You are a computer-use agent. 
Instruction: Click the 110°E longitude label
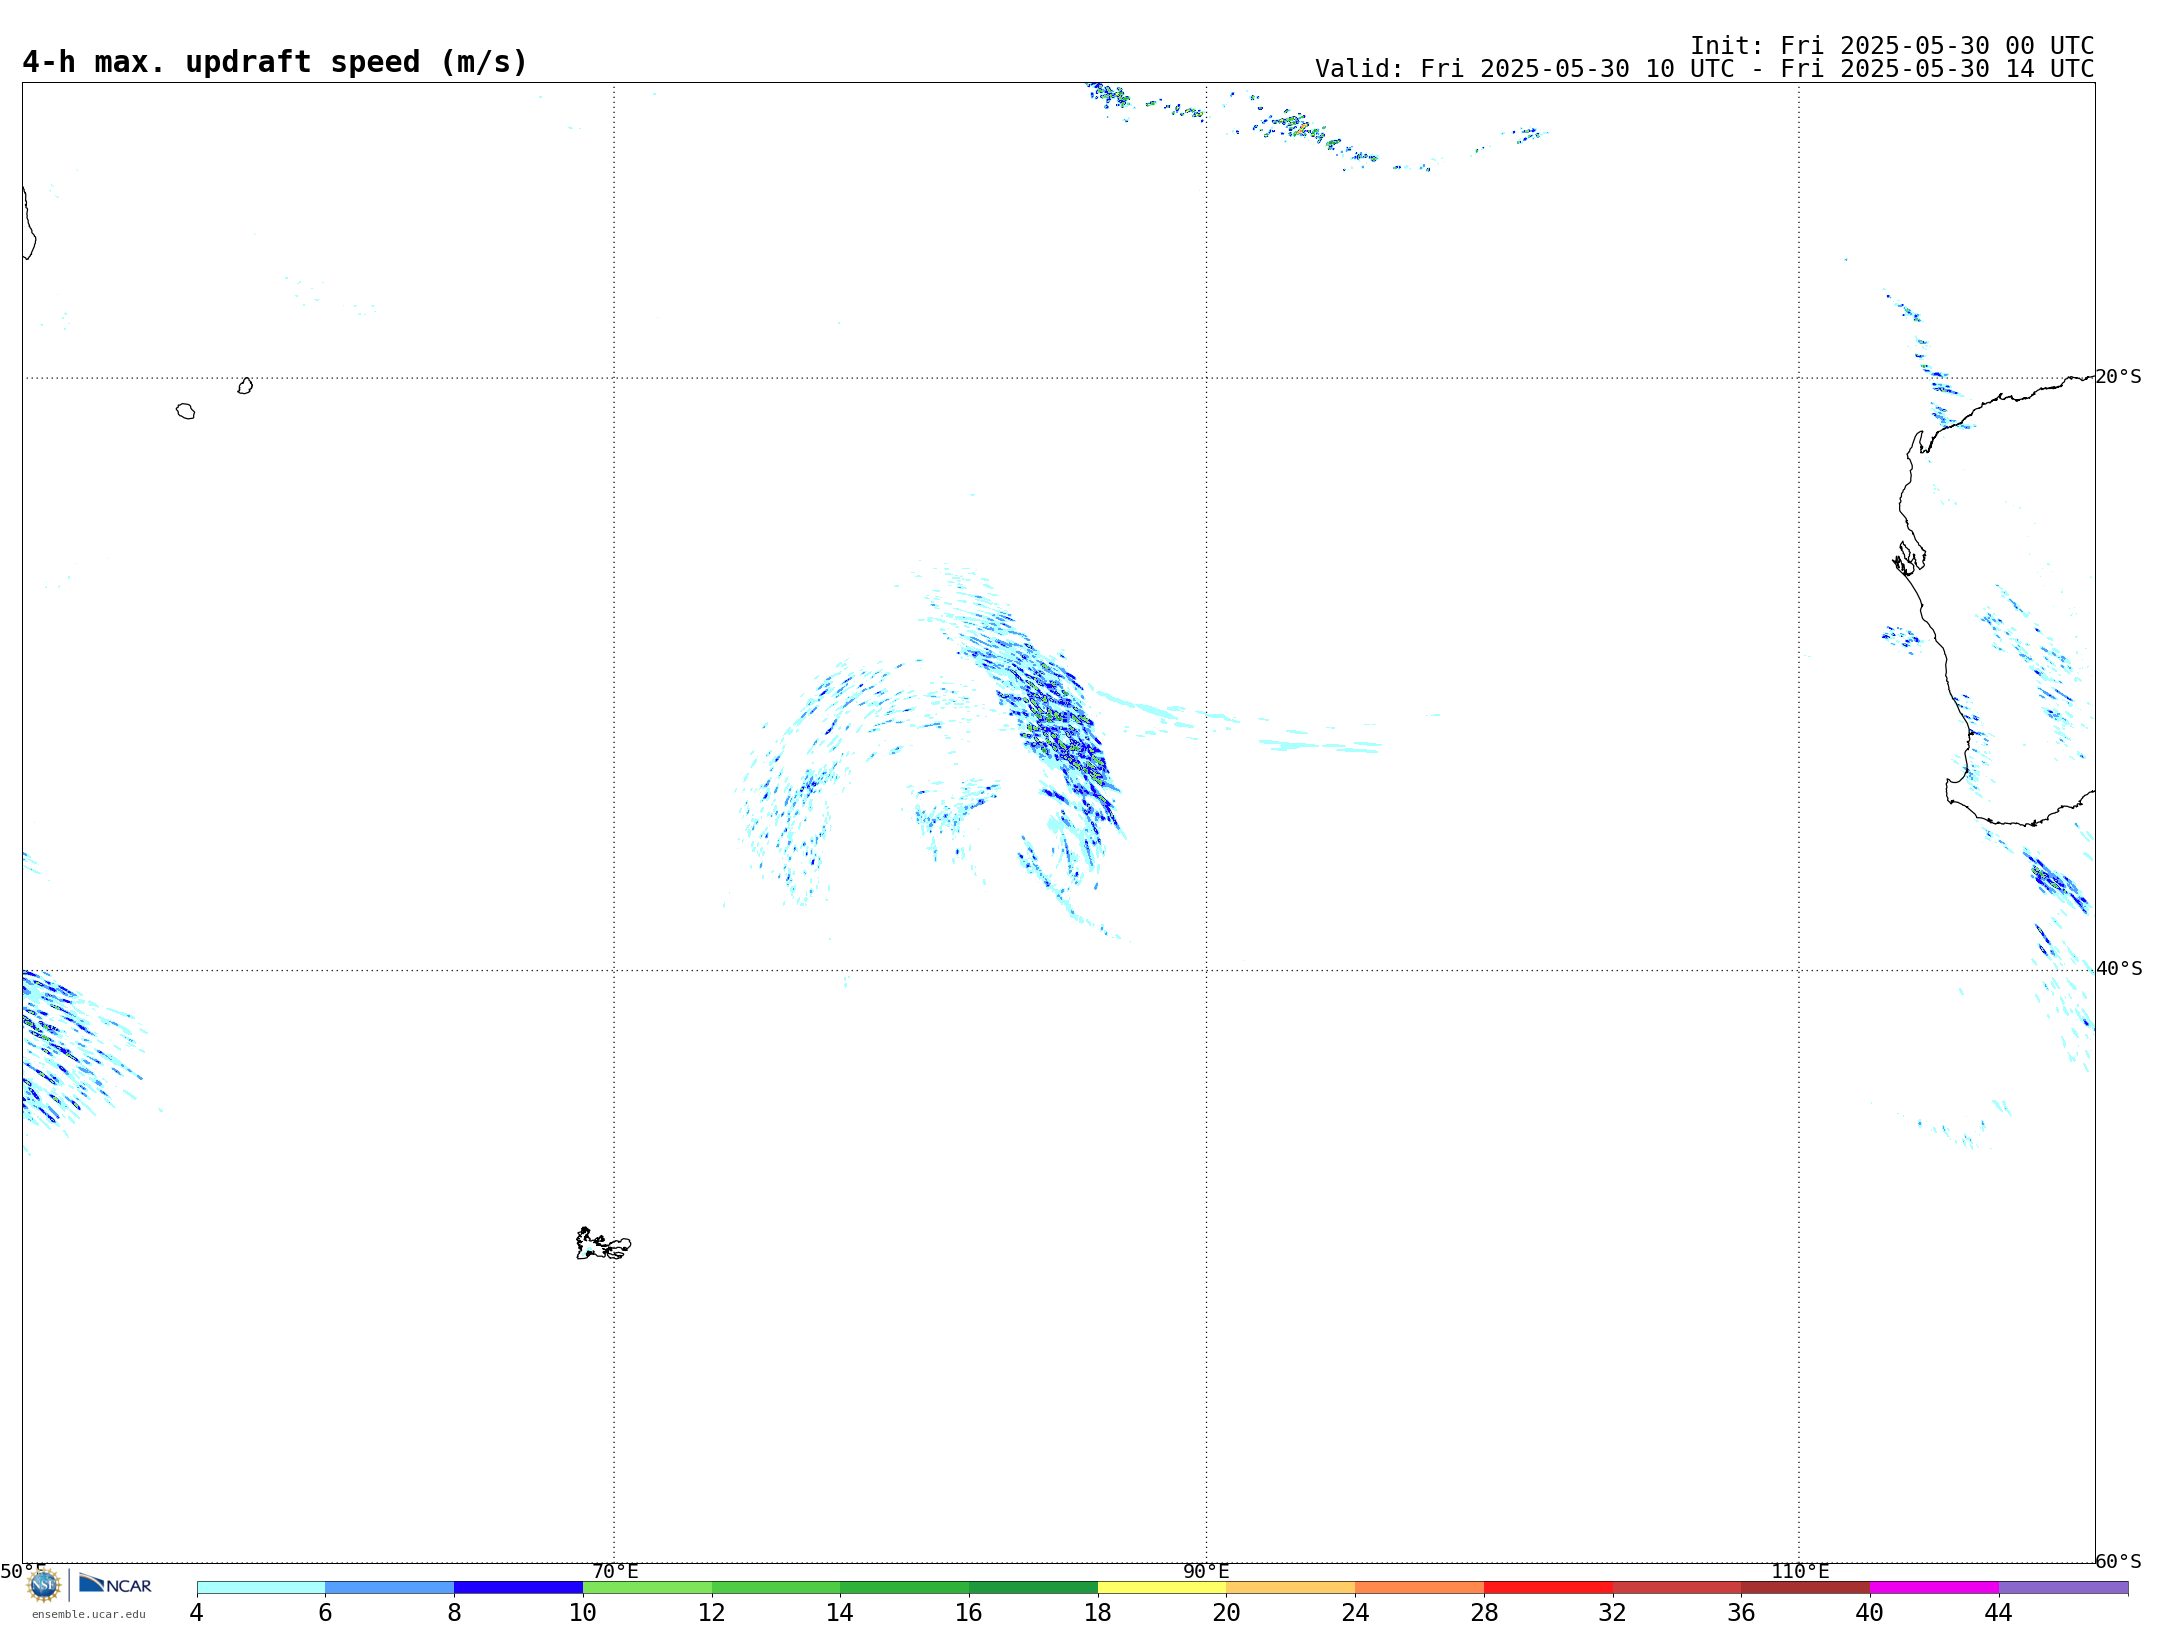tap(1800, 1572)
